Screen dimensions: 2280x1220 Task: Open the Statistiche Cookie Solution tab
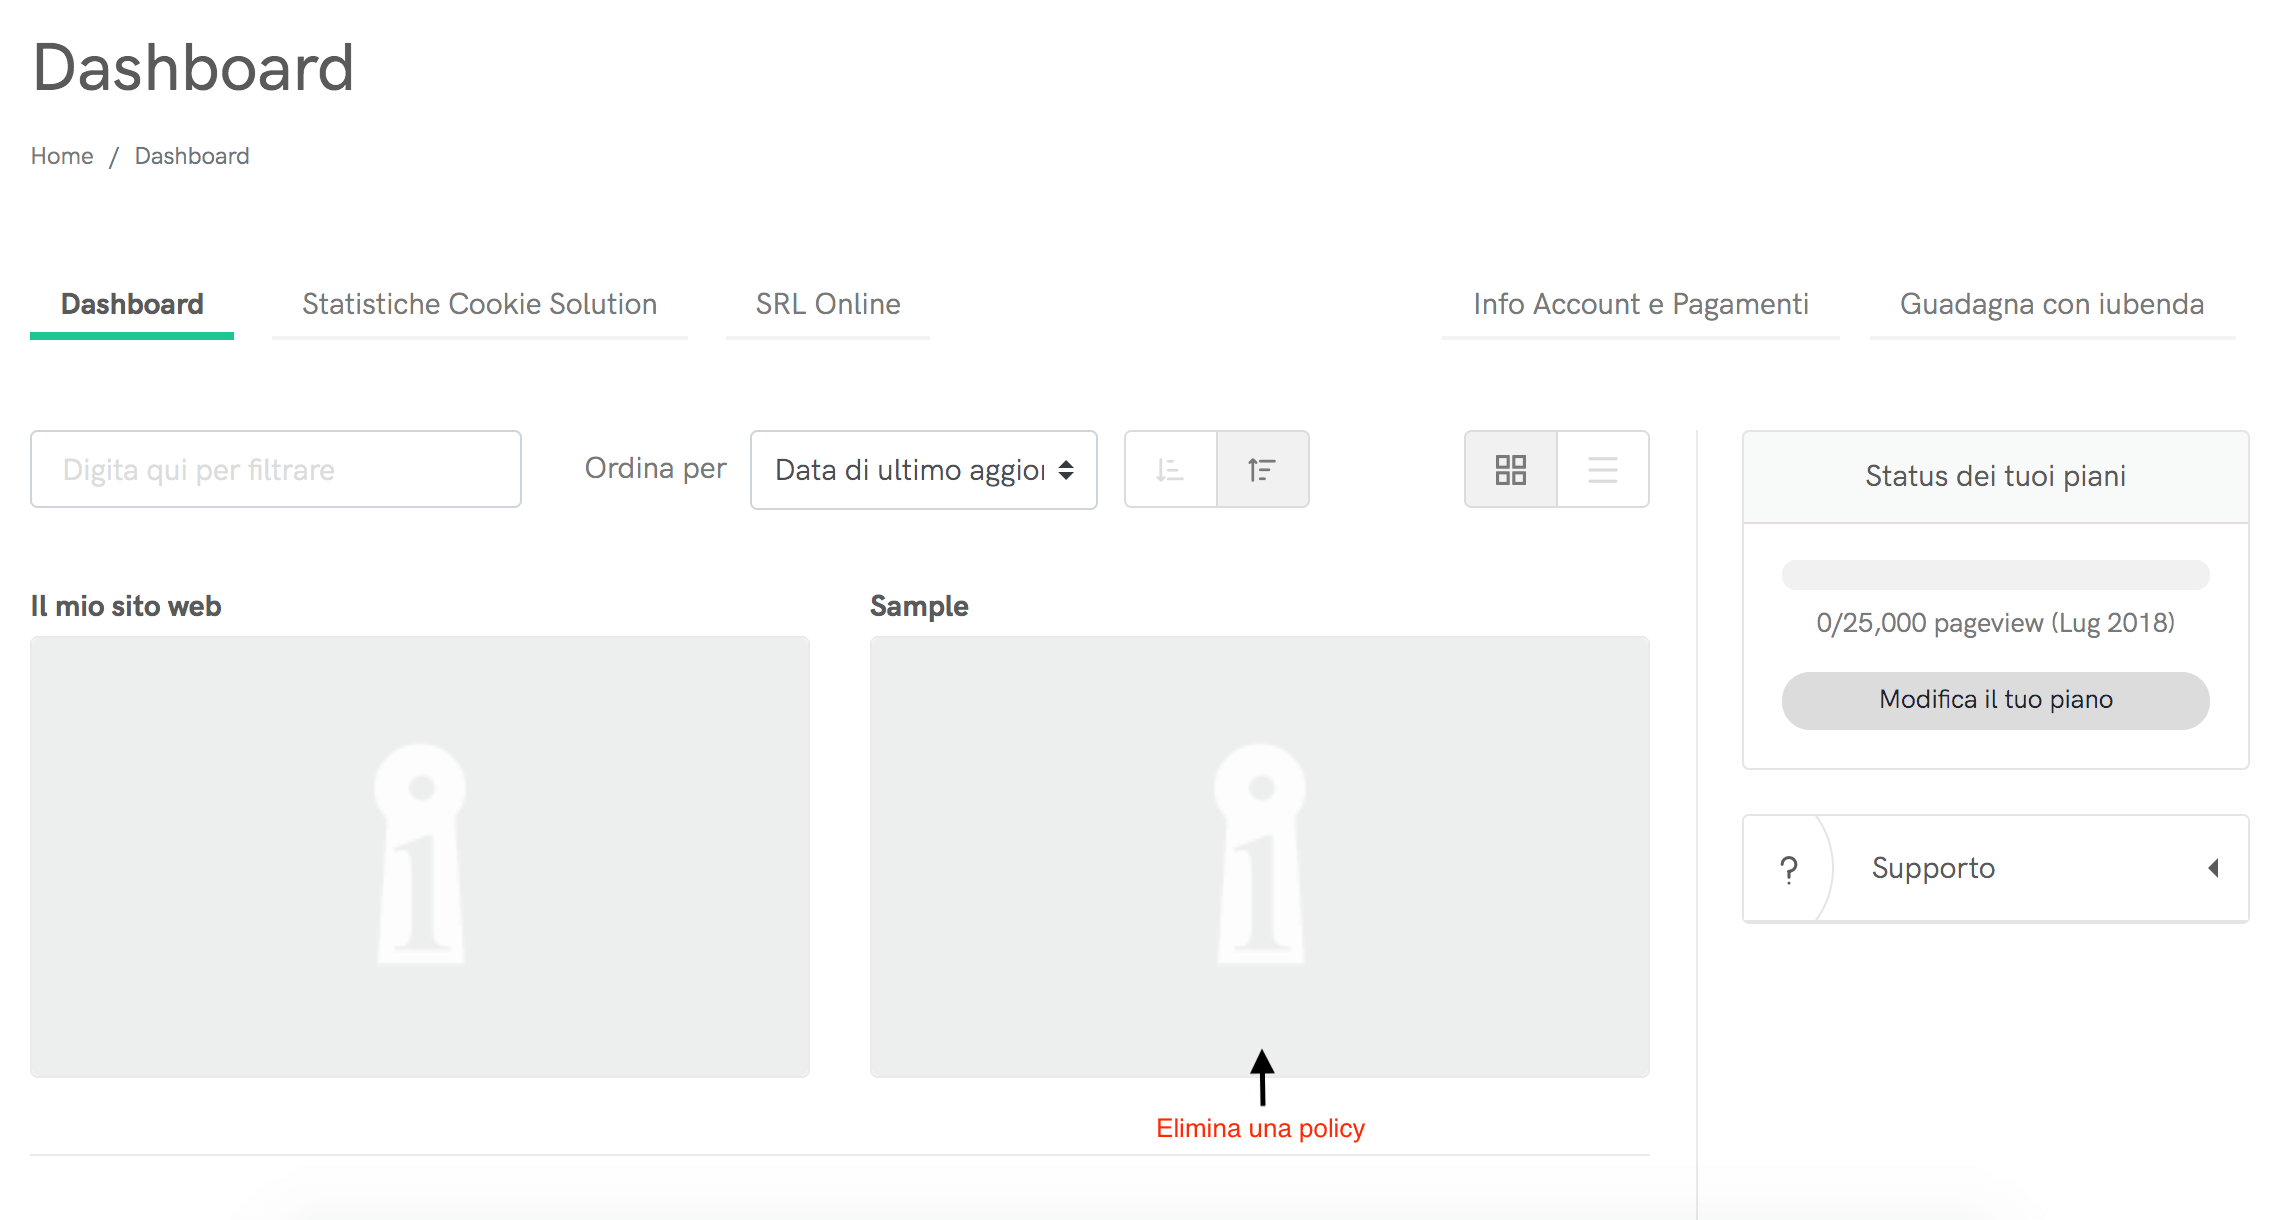[479, 304]
